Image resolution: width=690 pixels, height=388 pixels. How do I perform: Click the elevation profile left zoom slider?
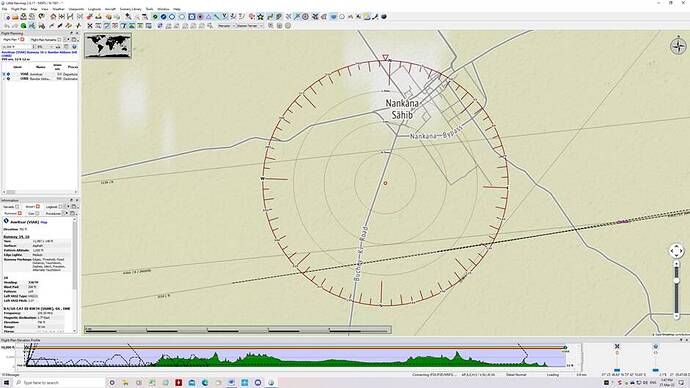[617, 370]
